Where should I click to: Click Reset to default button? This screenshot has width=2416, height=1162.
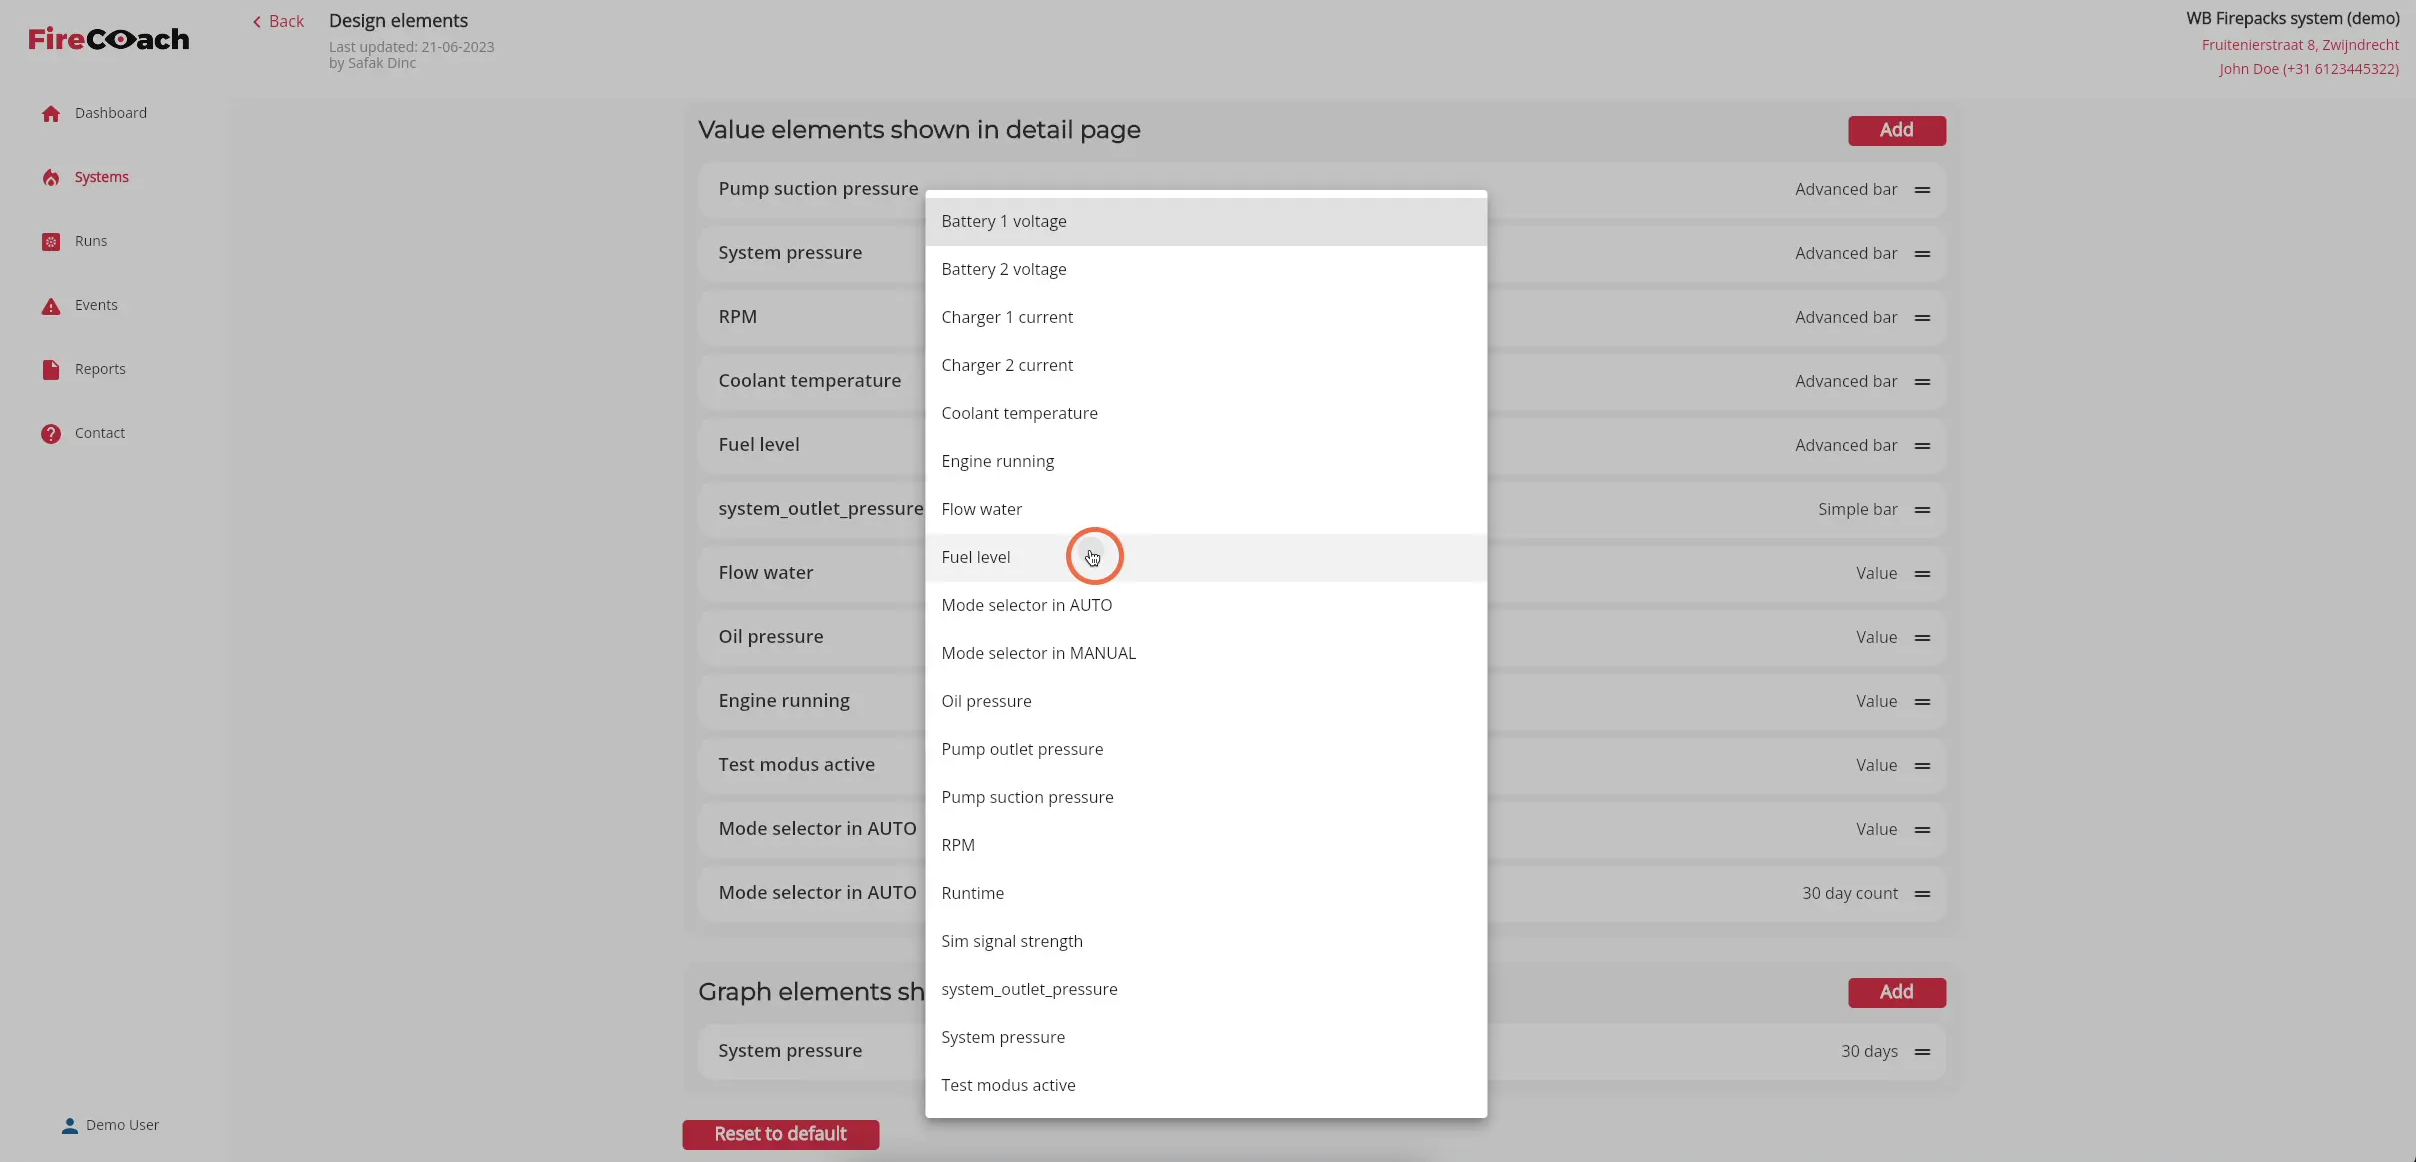click(x=780, y=1134)
